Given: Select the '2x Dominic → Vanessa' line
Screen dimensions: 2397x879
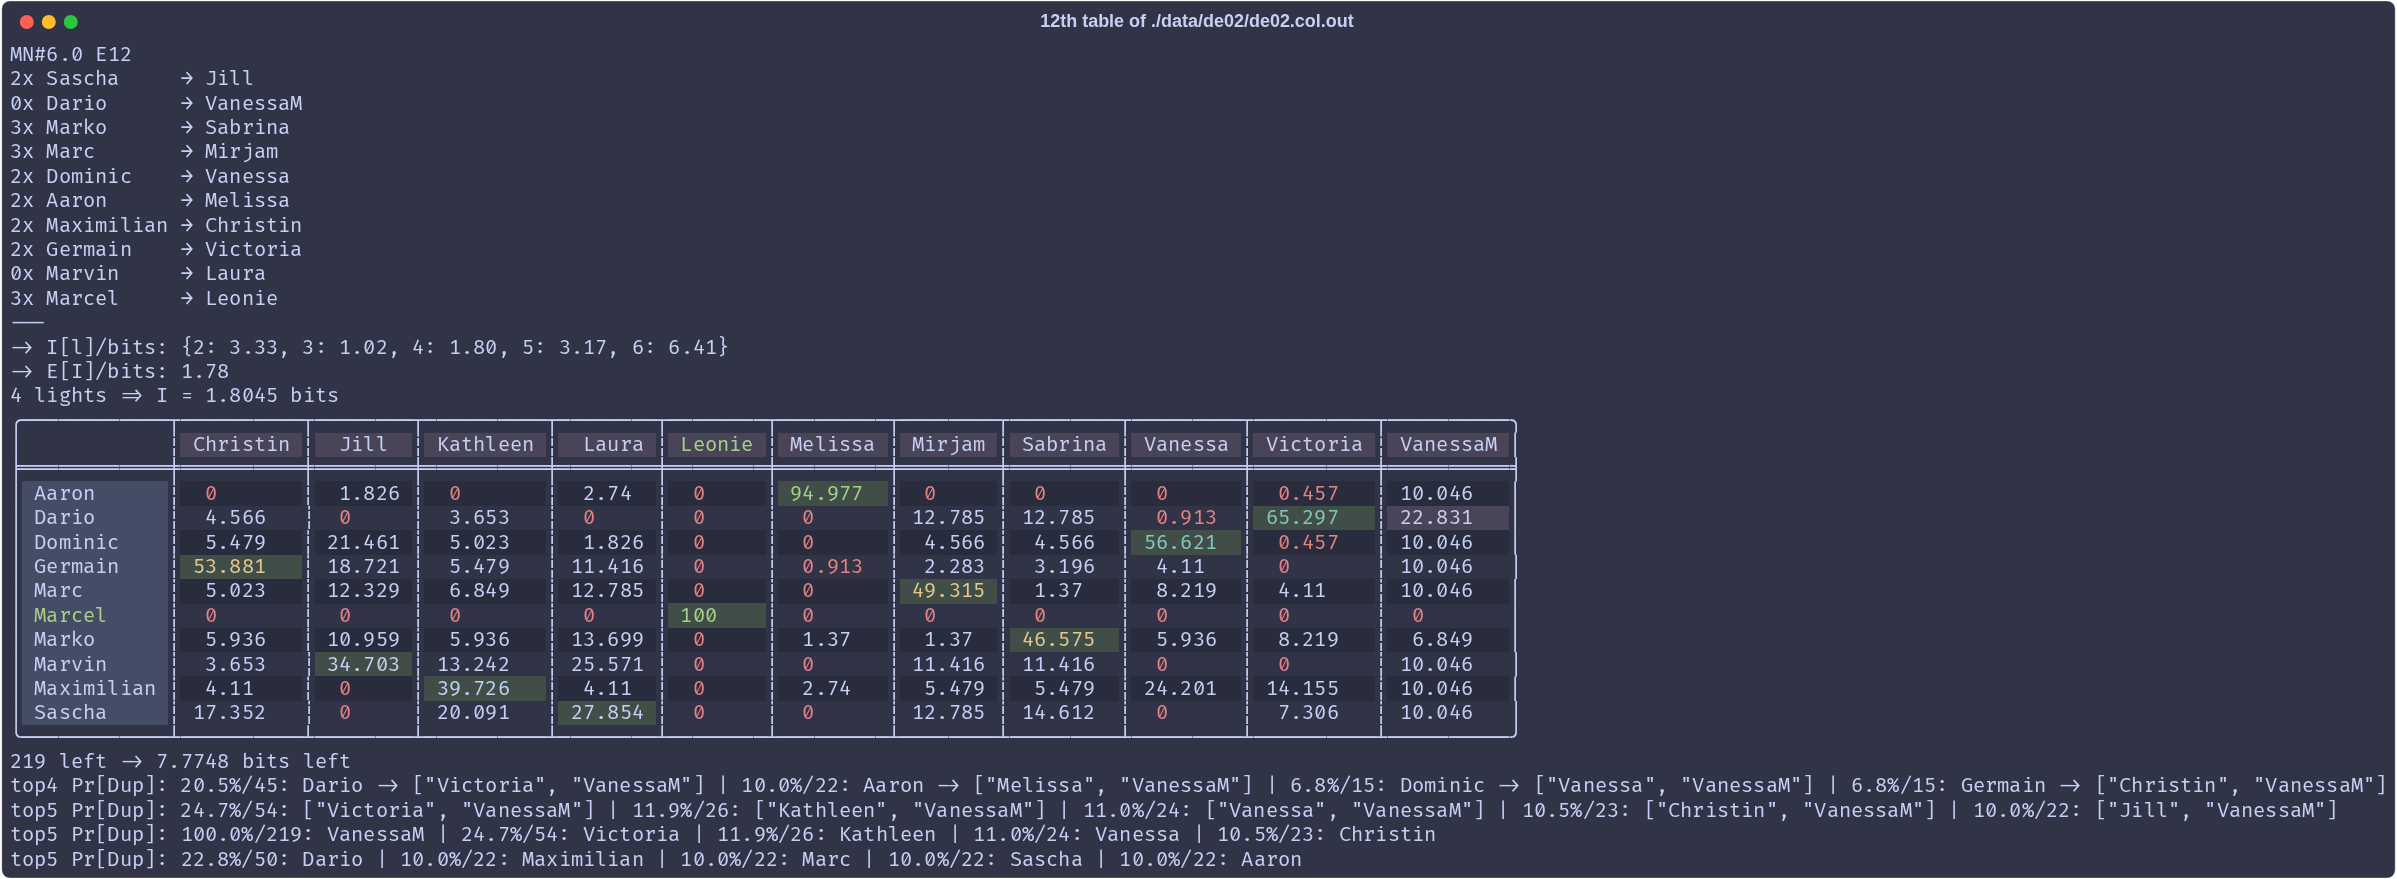Looking at the screenshot, I should click(x=150, y=176).
